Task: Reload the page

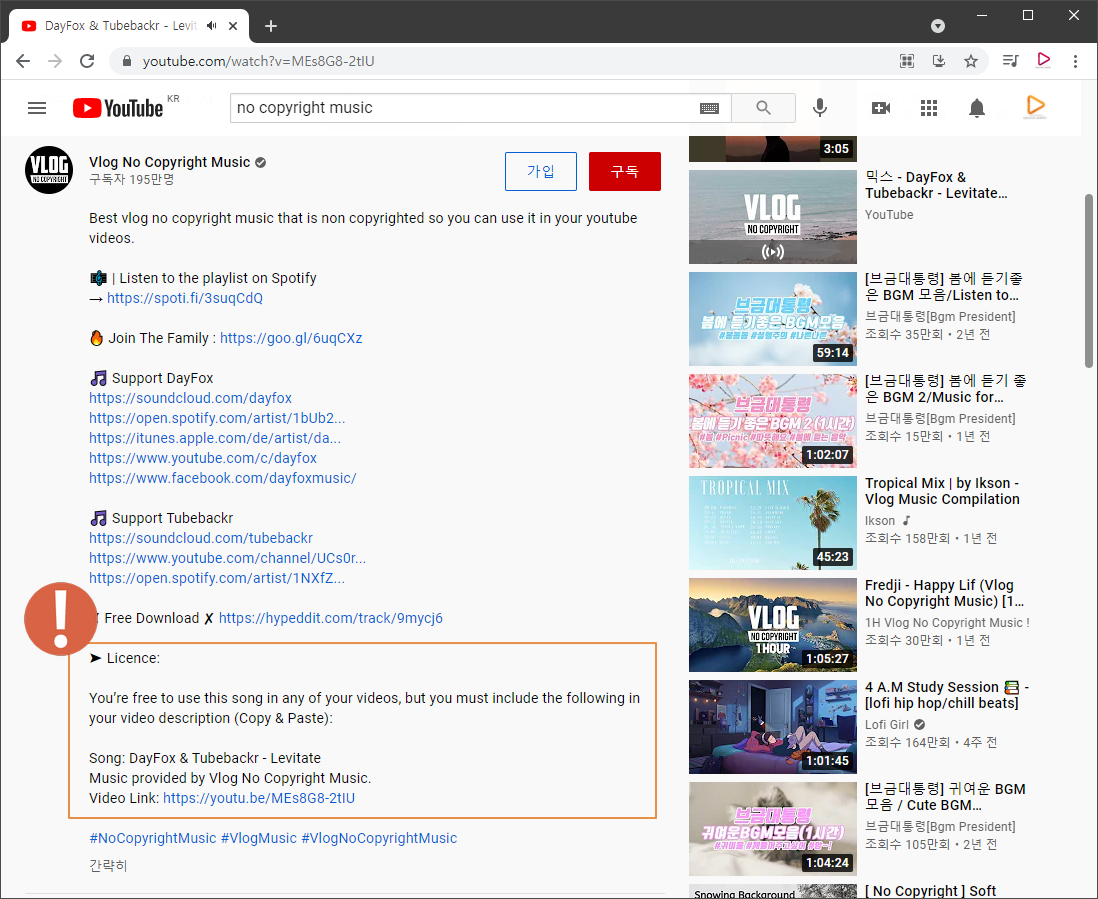Action: click(87, 61)
